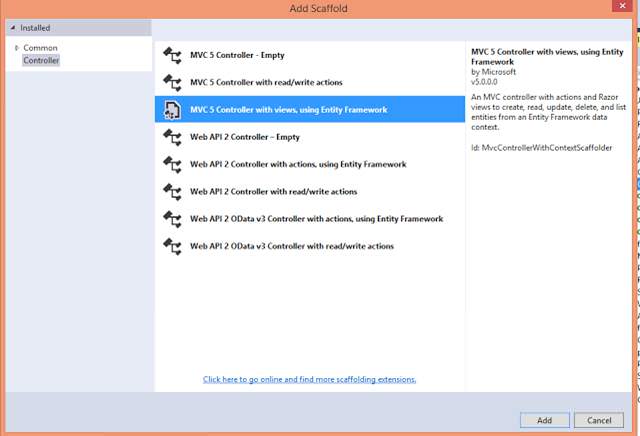The width and height of the screenshot is (640, 436).
Task: Click the 'by Microsoft' text in details pane
Action: point(493,72)
